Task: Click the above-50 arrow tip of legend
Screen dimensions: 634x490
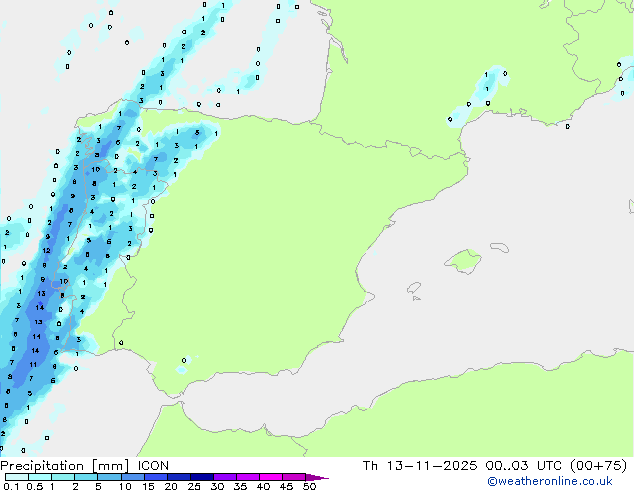Action: 317,477
